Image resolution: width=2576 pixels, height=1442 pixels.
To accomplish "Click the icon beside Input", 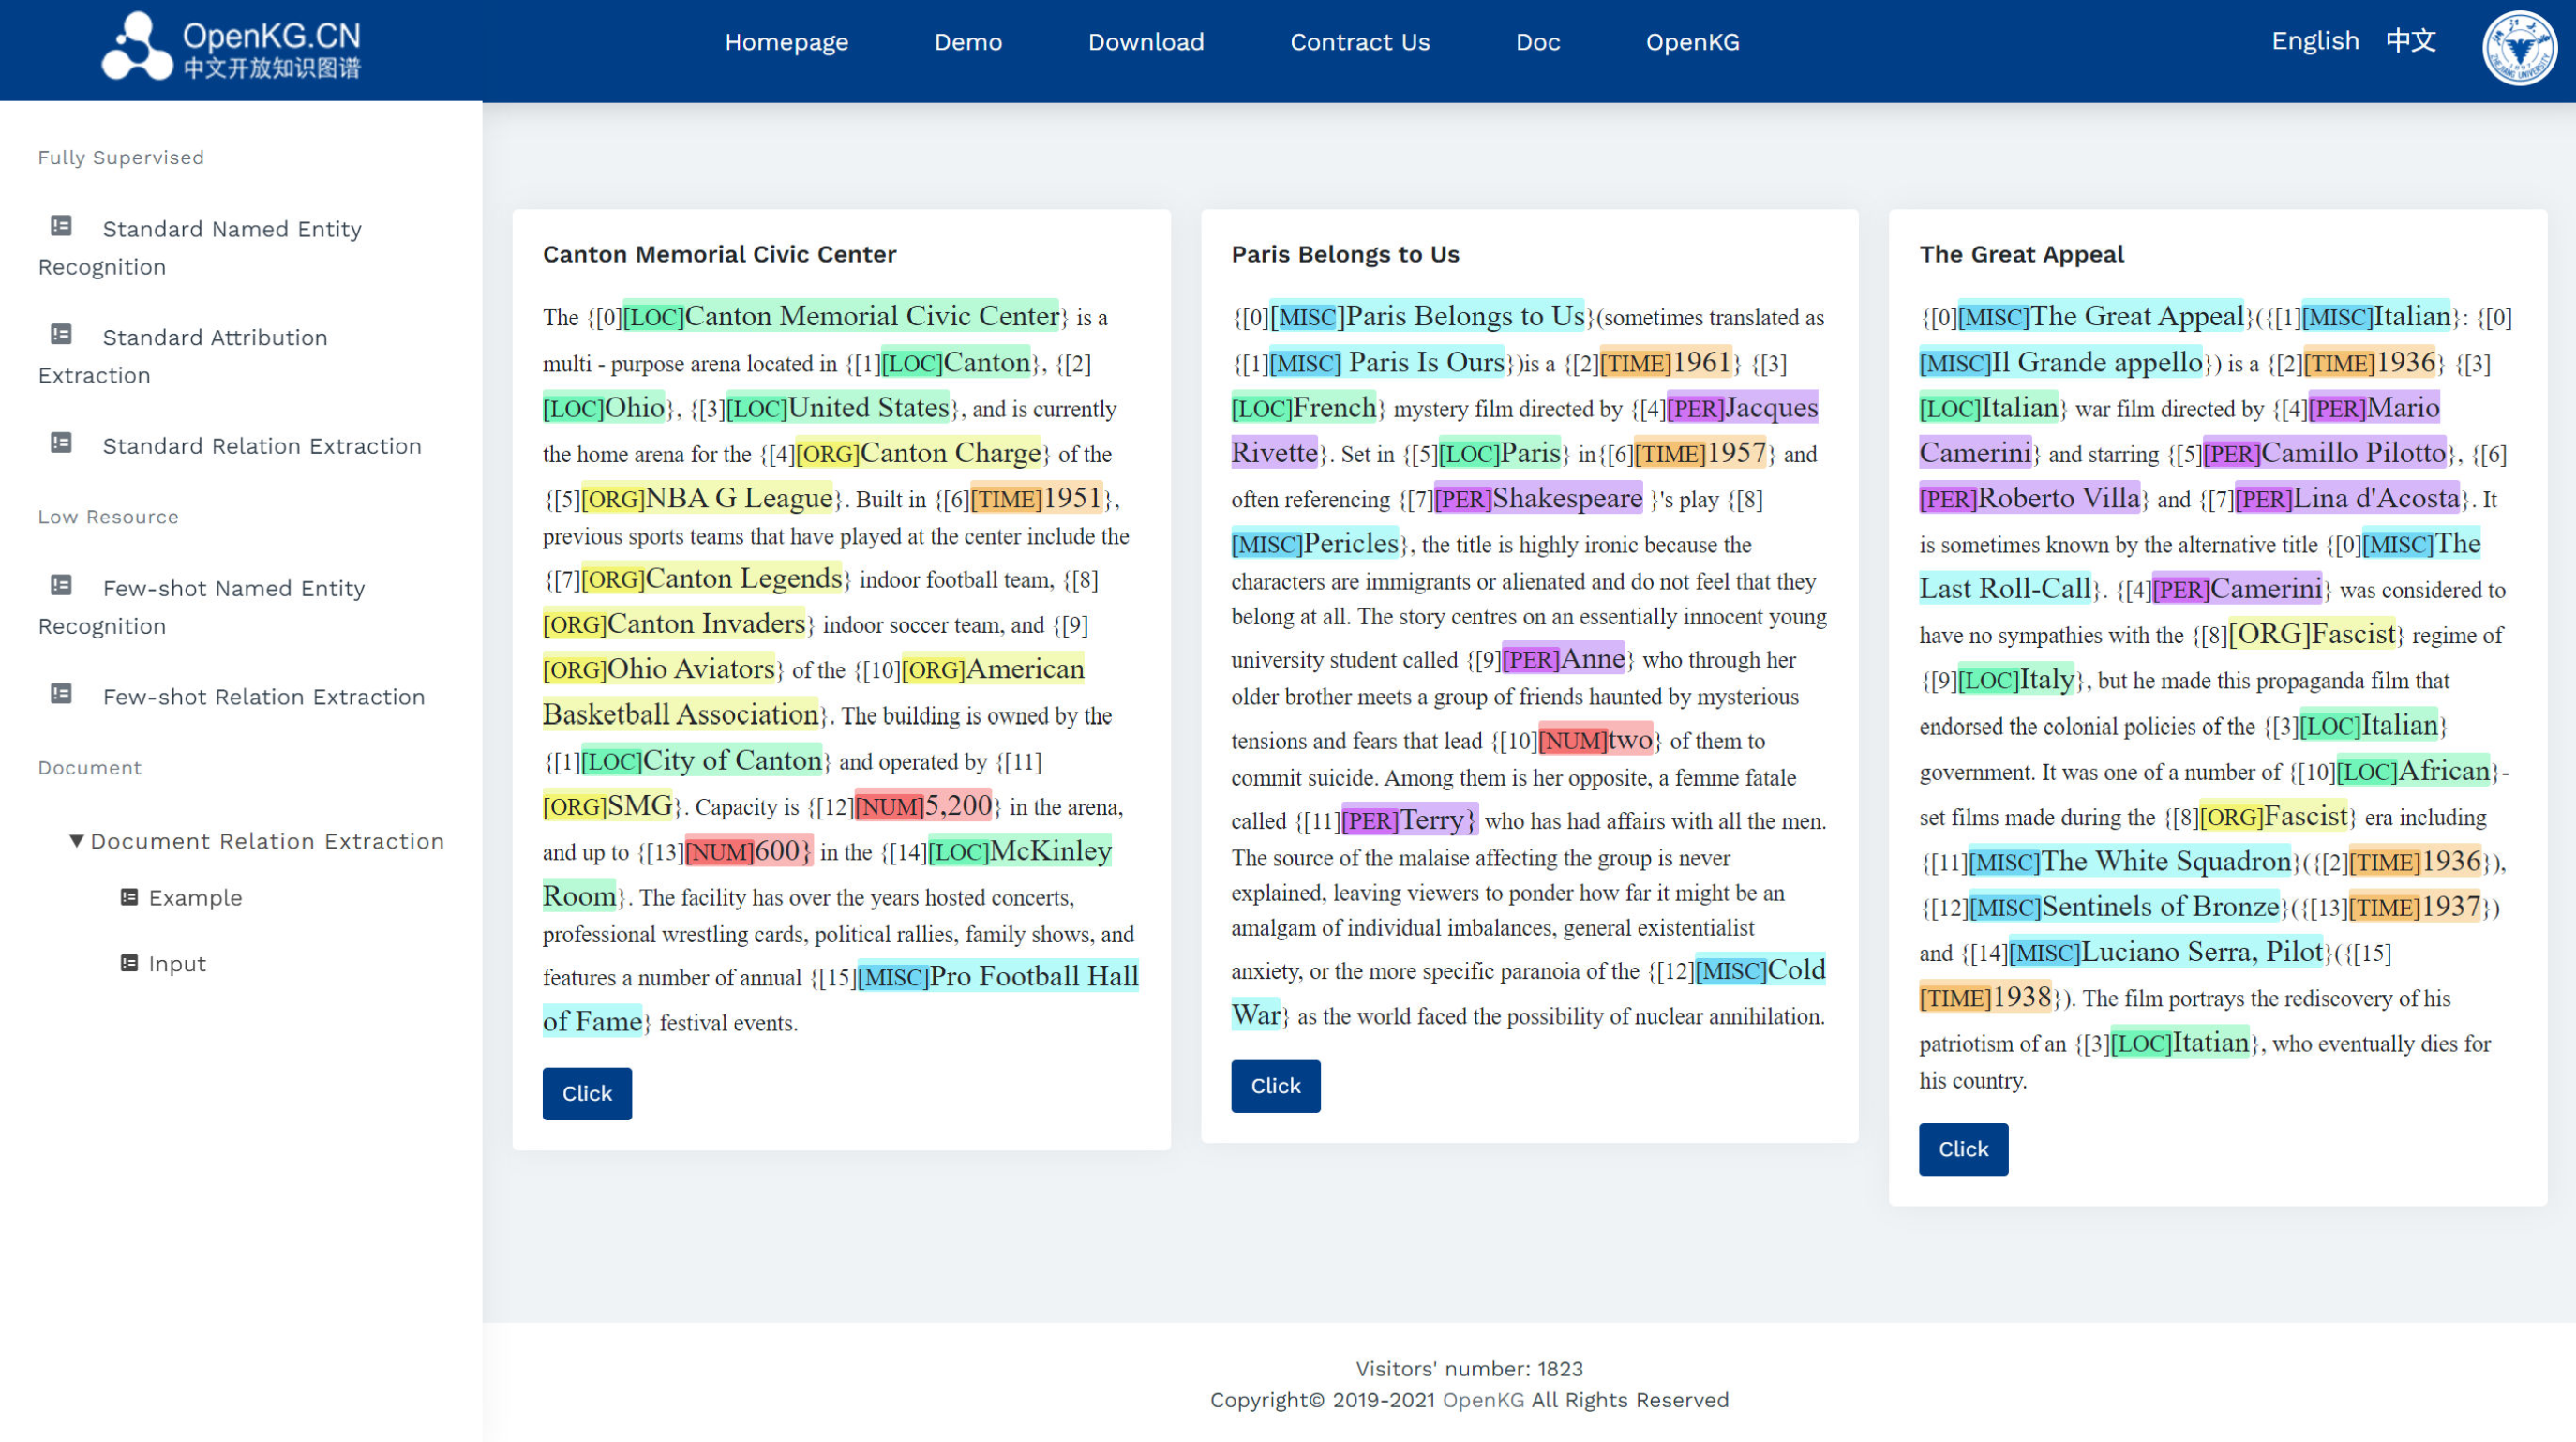I will coord(129,964).
